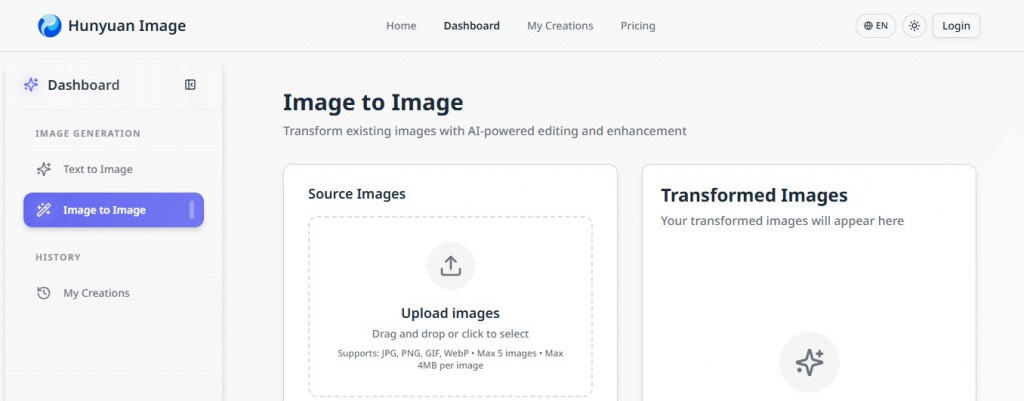
Task: Open the EN language dropdown
Action: pyautogui.click(x=876, y=26)
